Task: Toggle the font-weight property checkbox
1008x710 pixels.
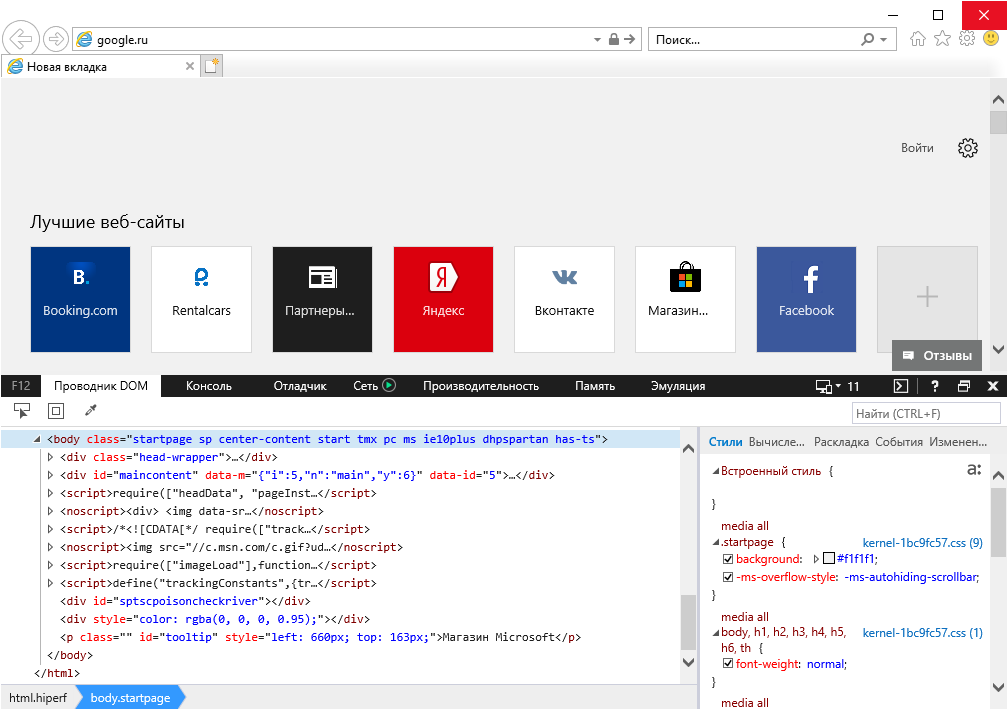Action: point(728,663)
